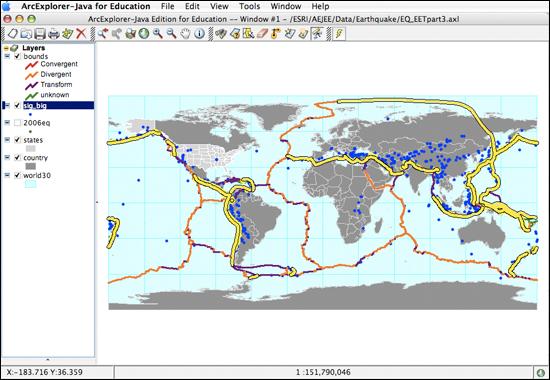Select the 2006eq layer name

pos(37,123)
